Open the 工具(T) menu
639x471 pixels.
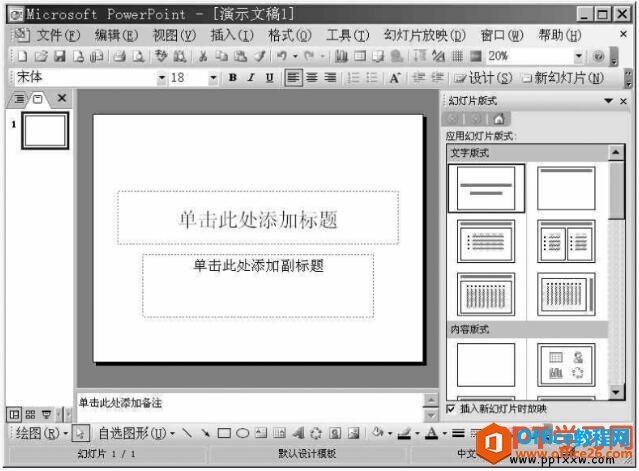click(x=348, y=35)
